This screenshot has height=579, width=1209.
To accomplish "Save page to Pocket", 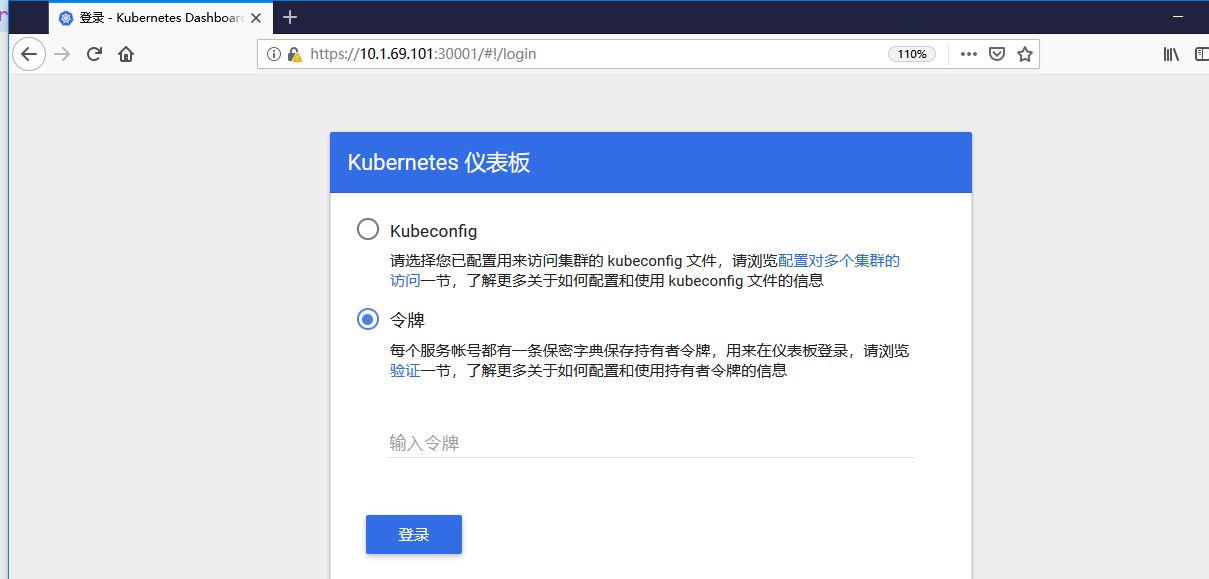I will tap(997, 54).
